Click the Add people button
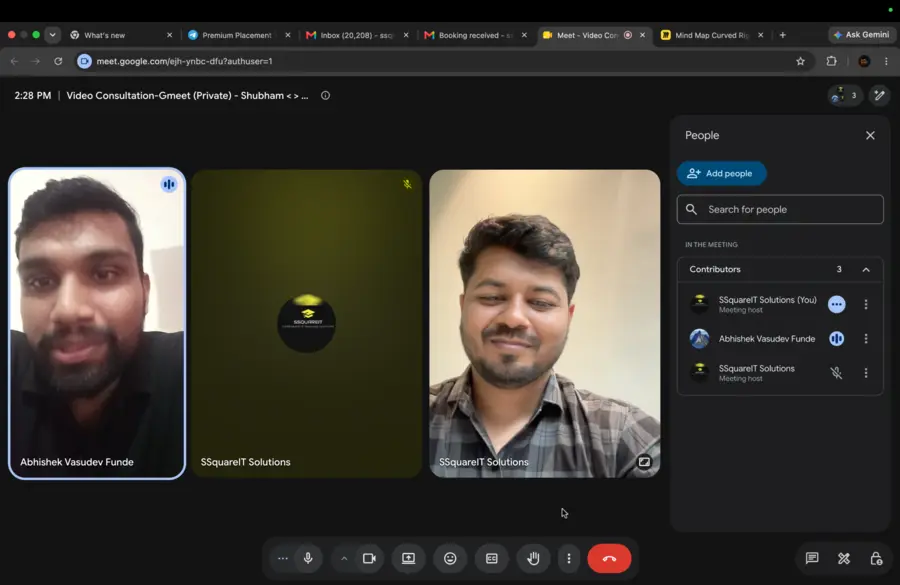The width and height of the screenshot is (900, 585). (721, 173)
